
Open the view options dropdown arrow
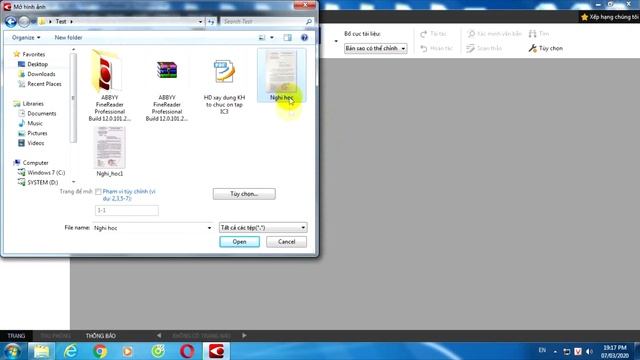[x=272, y=38]
